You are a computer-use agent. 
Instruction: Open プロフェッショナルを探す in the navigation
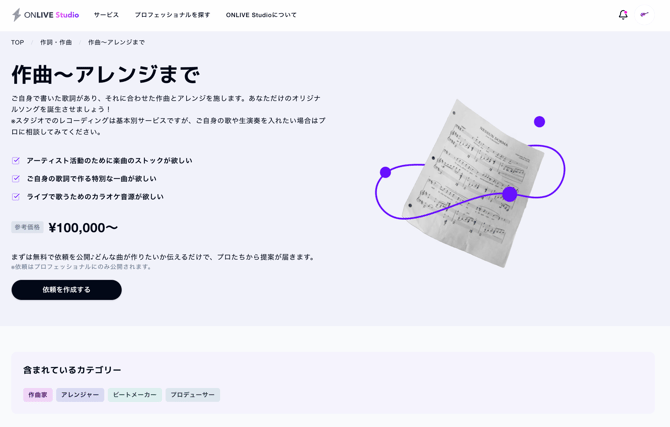point(173,15)
